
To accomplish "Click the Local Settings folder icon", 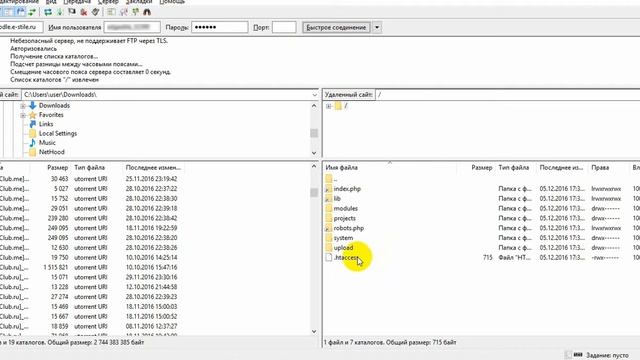I will [33, 133].
